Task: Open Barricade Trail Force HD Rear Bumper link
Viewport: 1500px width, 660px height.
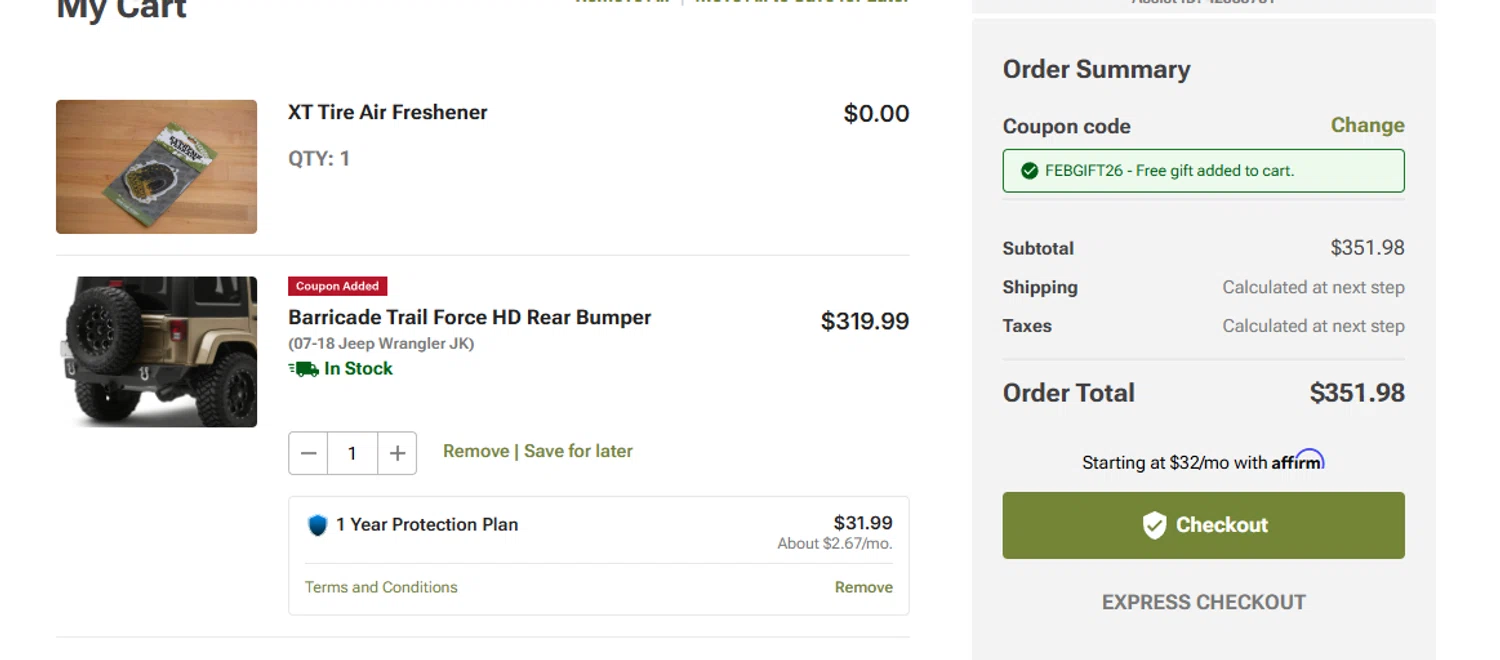Action: click(469, 317)
